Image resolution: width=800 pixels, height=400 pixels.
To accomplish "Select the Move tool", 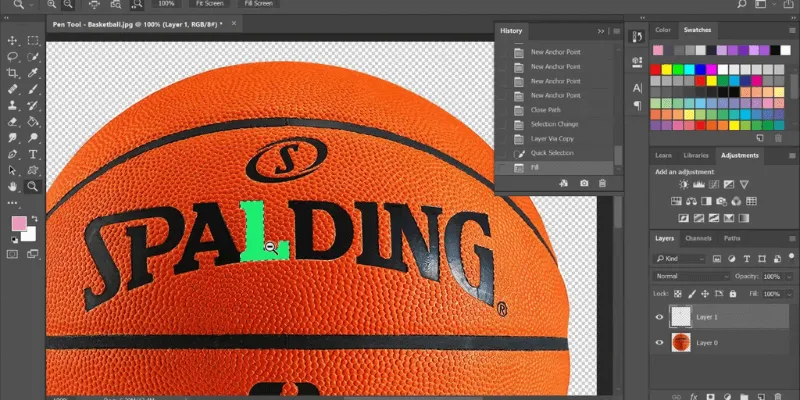I will (x=13, y=41).
